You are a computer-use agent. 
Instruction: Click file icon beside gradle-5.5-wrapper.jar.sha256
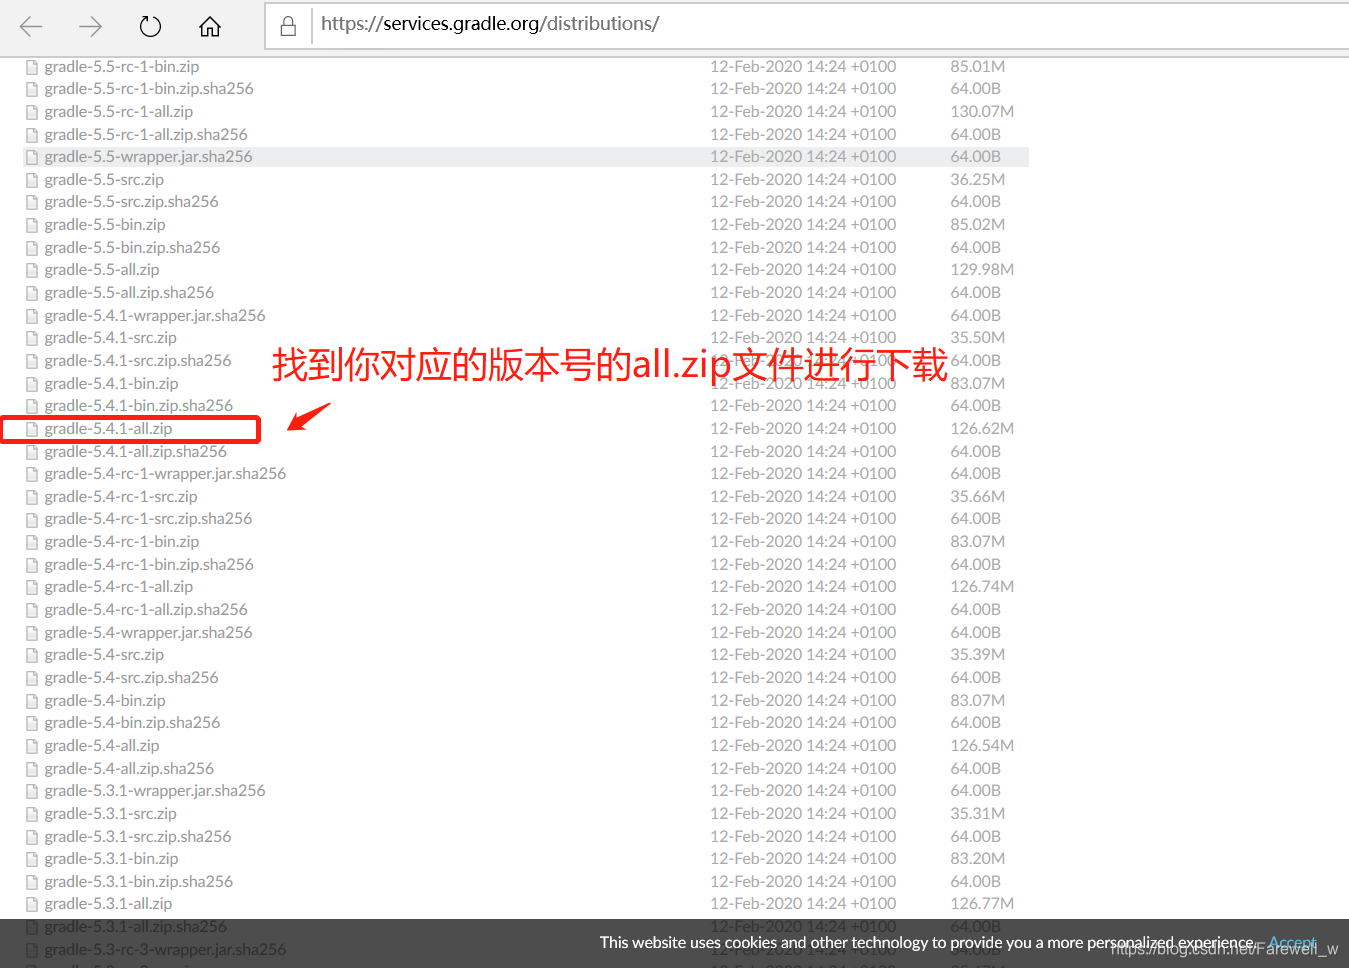(32, 158)
